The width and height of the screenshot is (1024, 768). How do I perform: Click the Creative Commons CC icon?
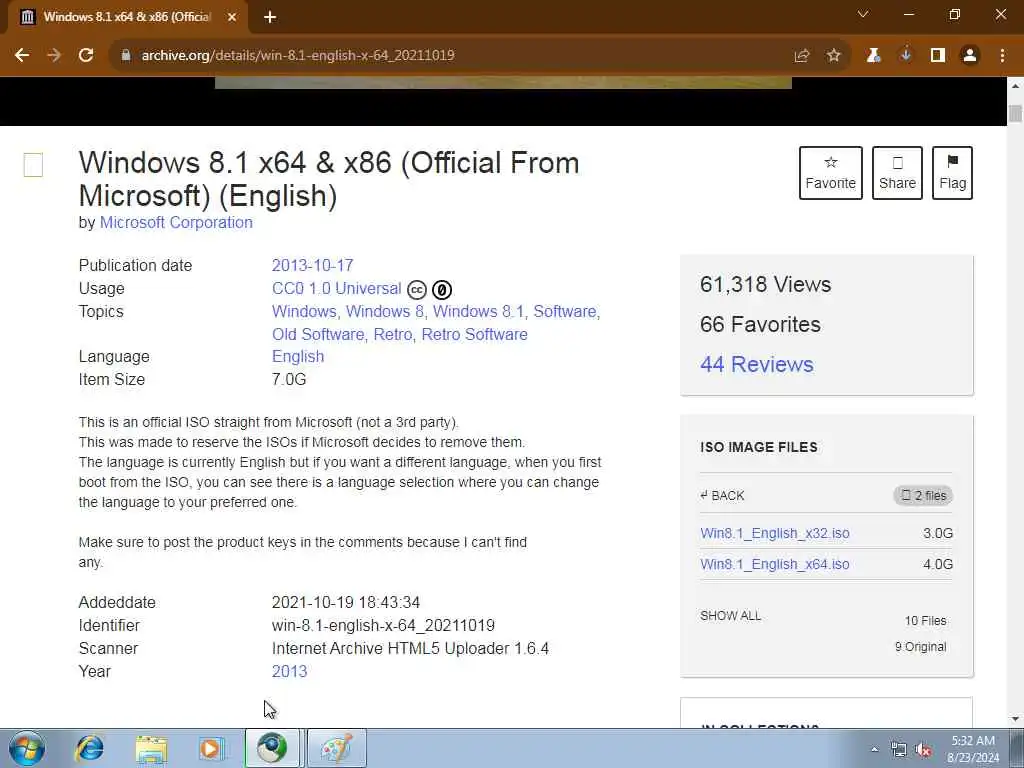pos(417,289)
